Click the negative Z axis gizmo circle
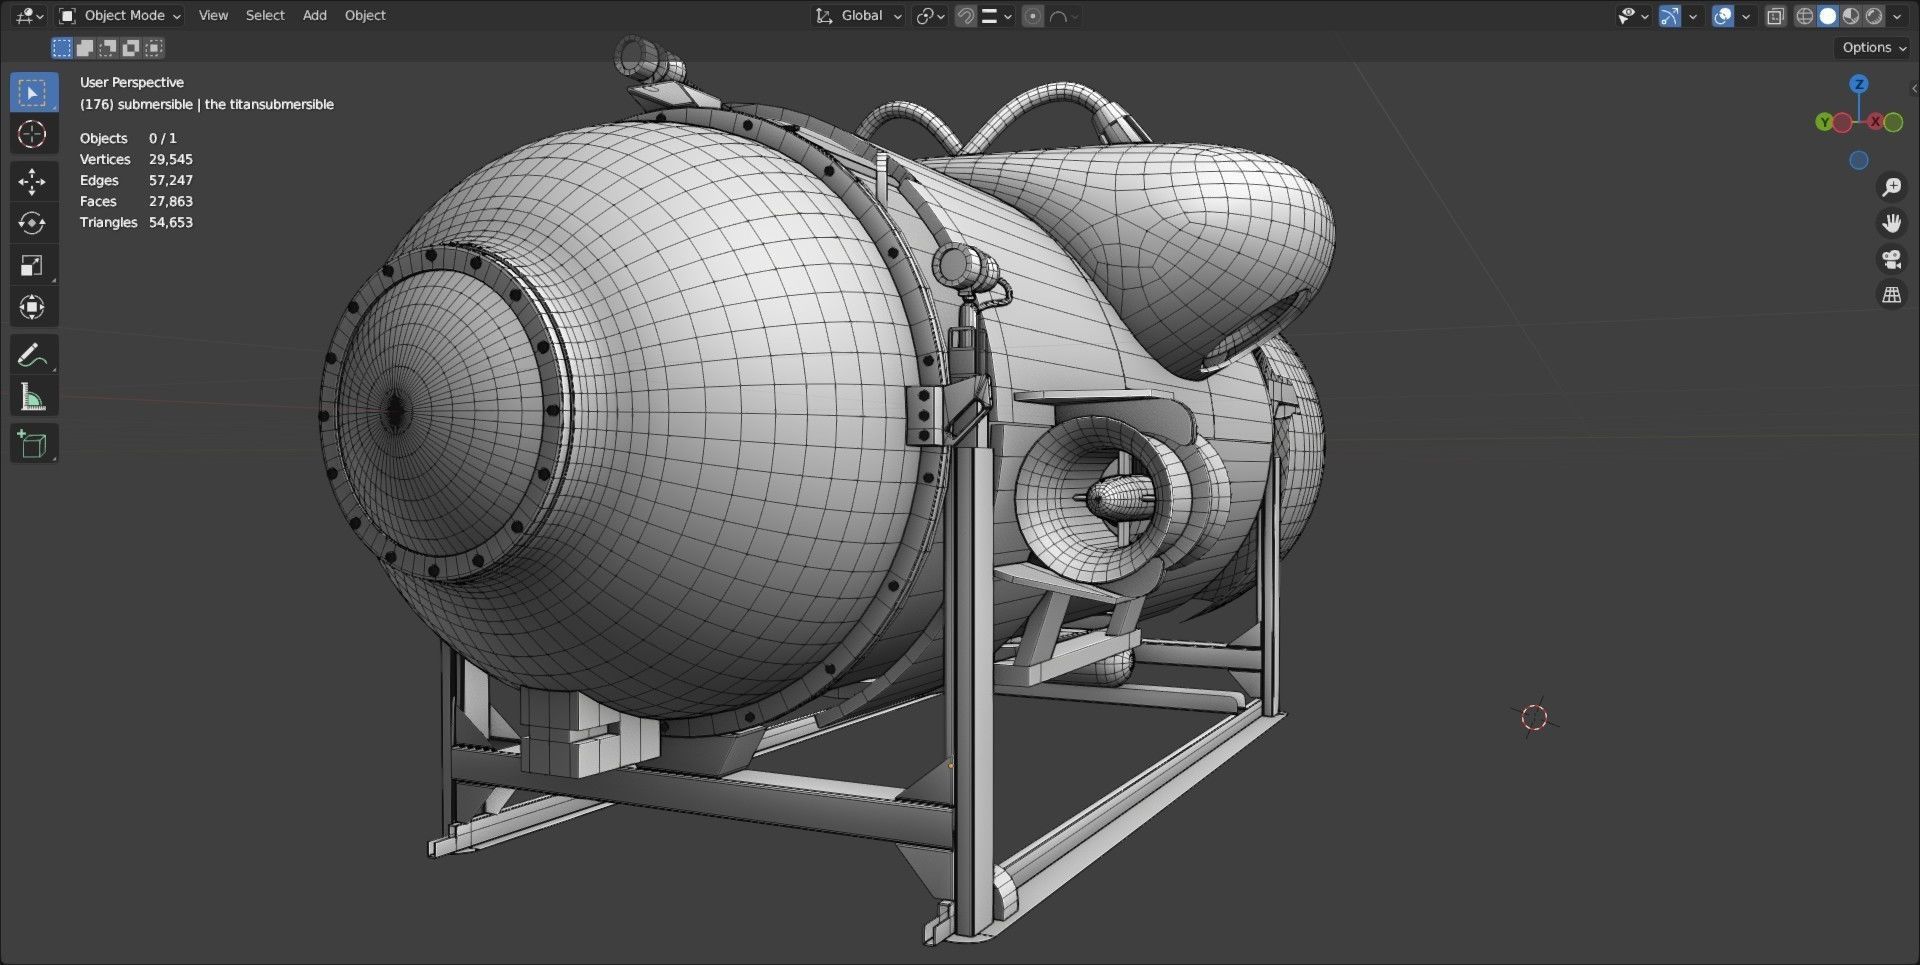Screen dimensions: 1920x965 click(1859, 160)
